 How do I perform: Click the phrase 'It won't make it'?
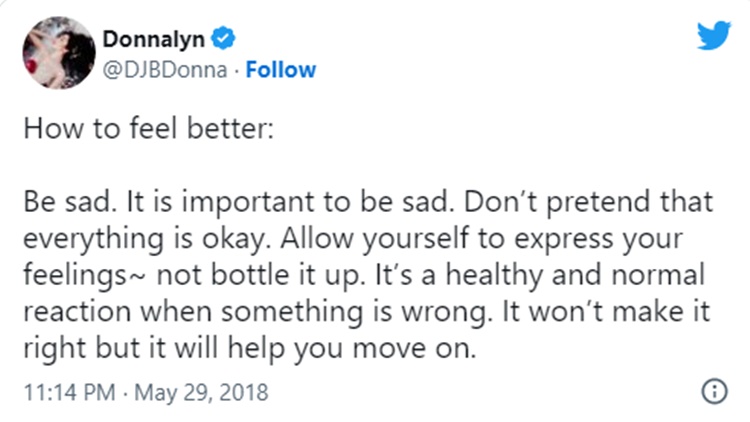606,311
